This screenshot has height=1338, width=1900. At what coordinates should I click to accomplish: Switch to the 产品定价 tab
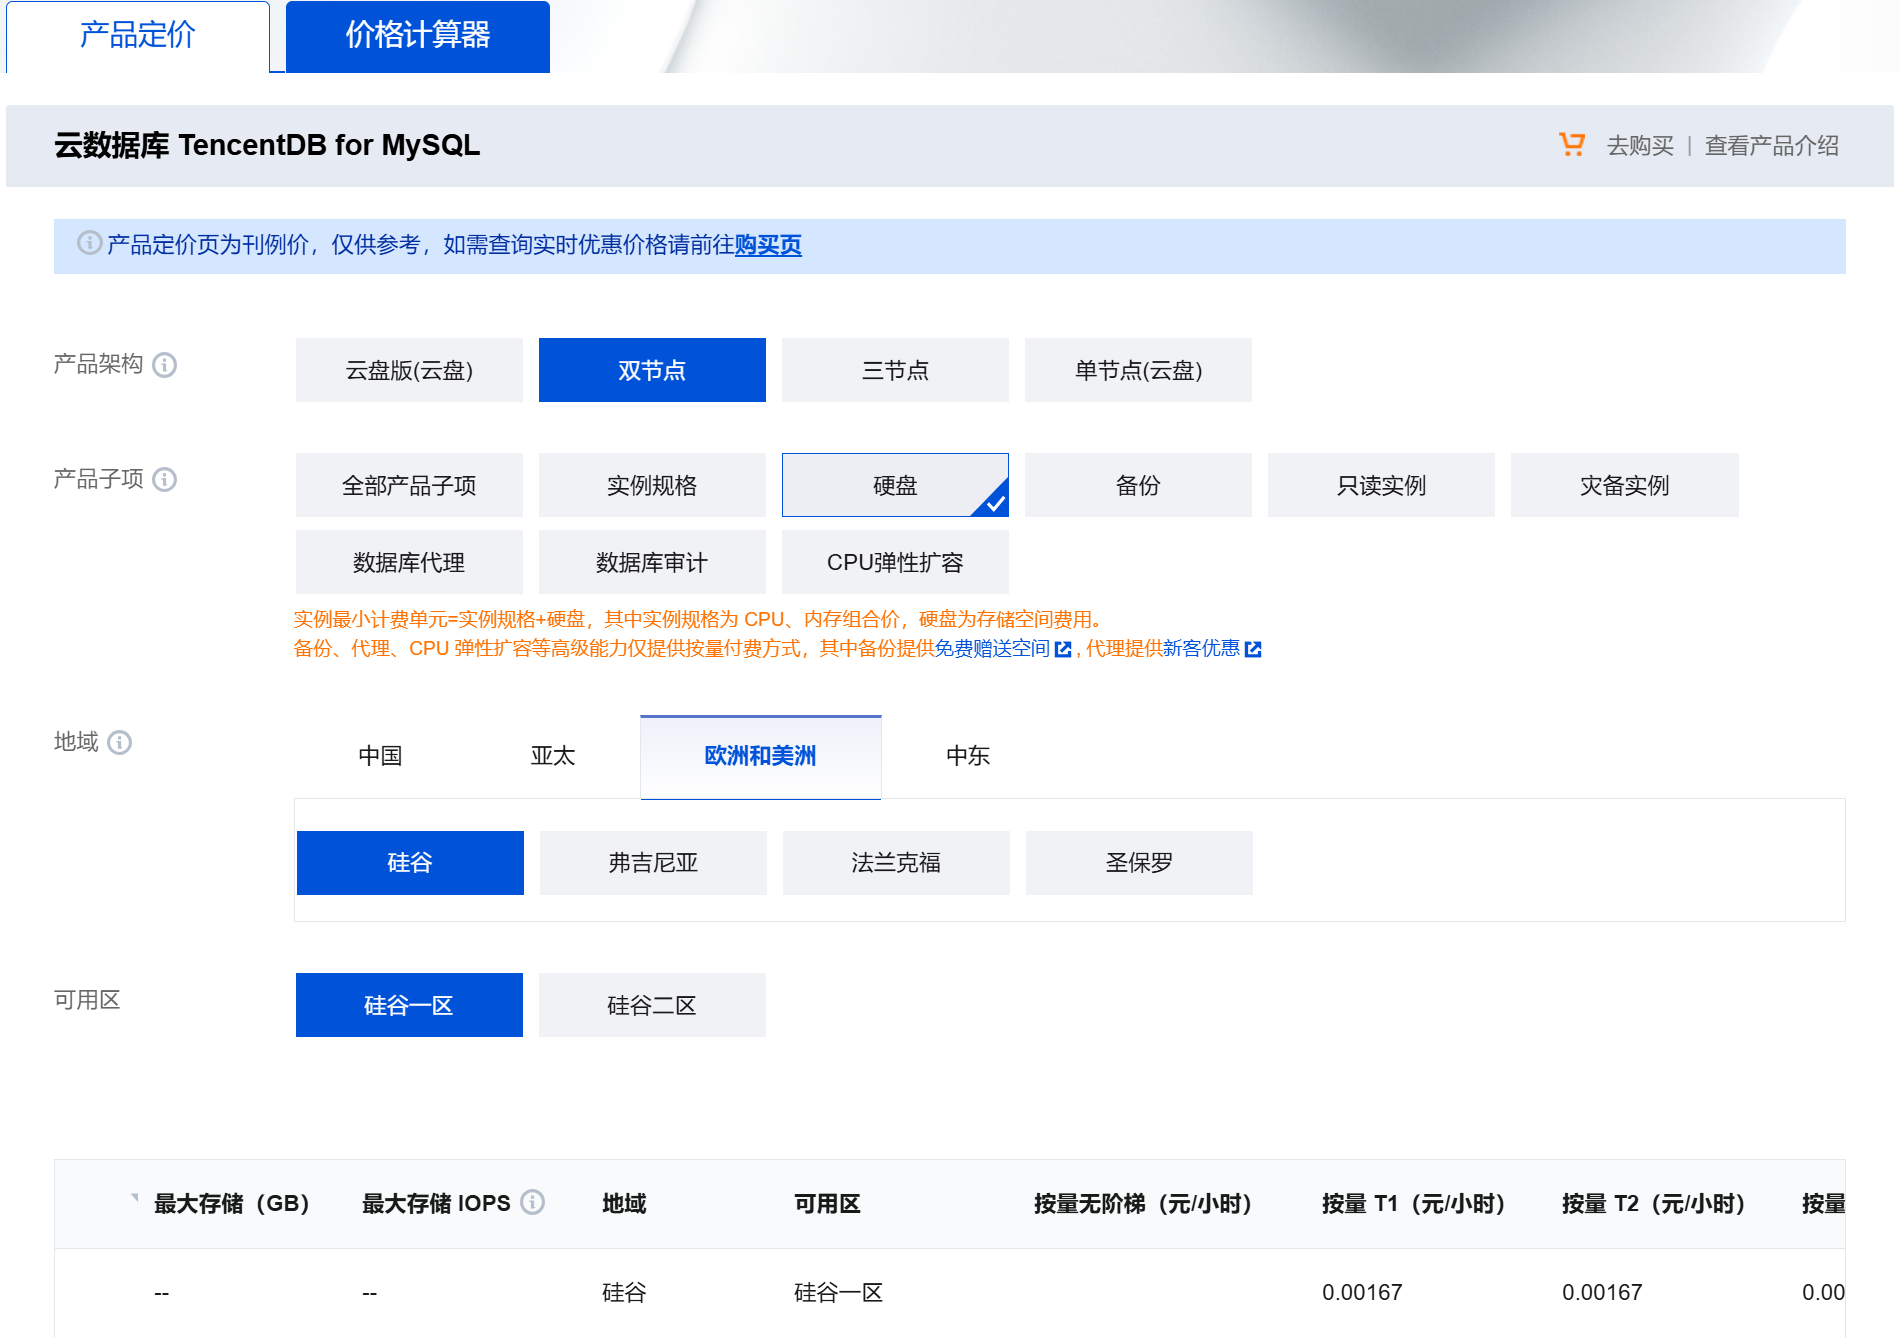click(138, 36)
